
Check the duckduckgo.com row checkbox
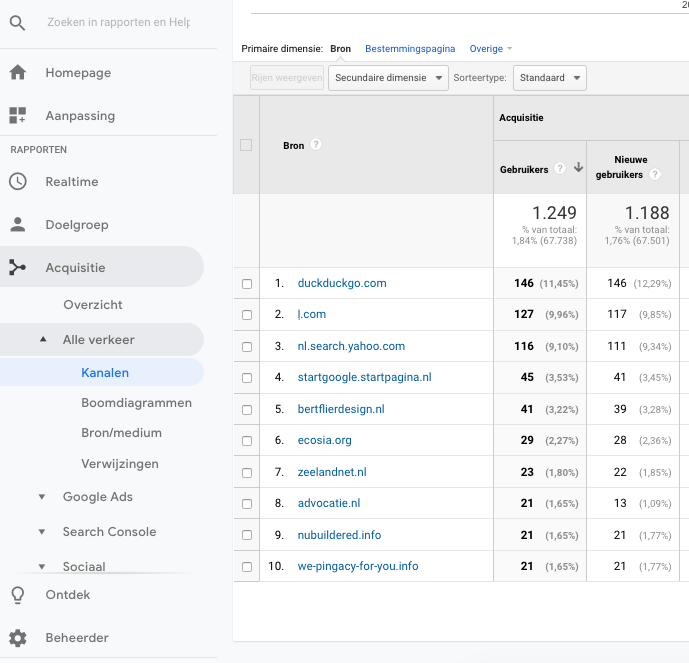(x=247, y=284)
